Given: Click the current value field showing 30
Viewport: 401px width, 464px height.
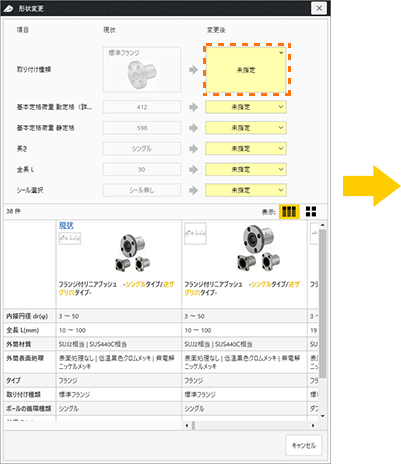Looking at the screenshot, I should point(142,169).
